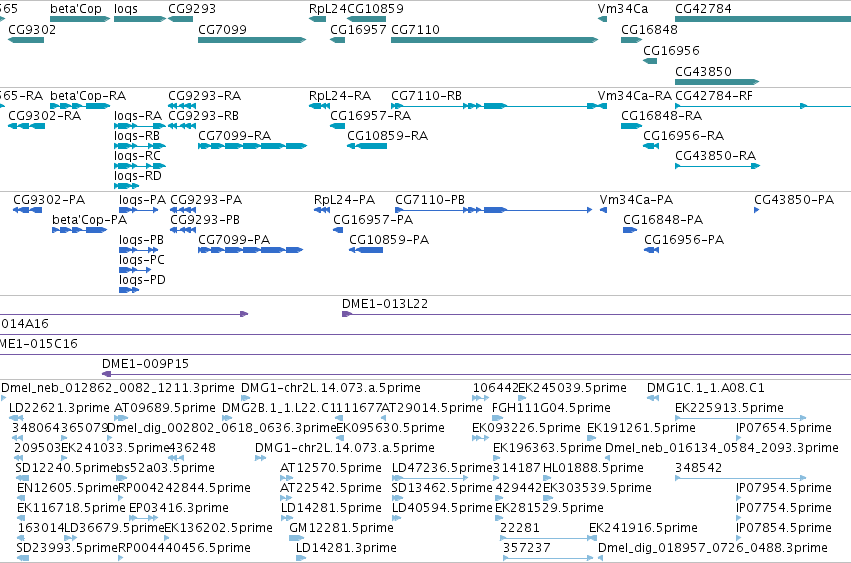The height and width of the screenshot is (563, 851).
Task: Select the CG10859-RA transcript label
Action: pos(388,136)
